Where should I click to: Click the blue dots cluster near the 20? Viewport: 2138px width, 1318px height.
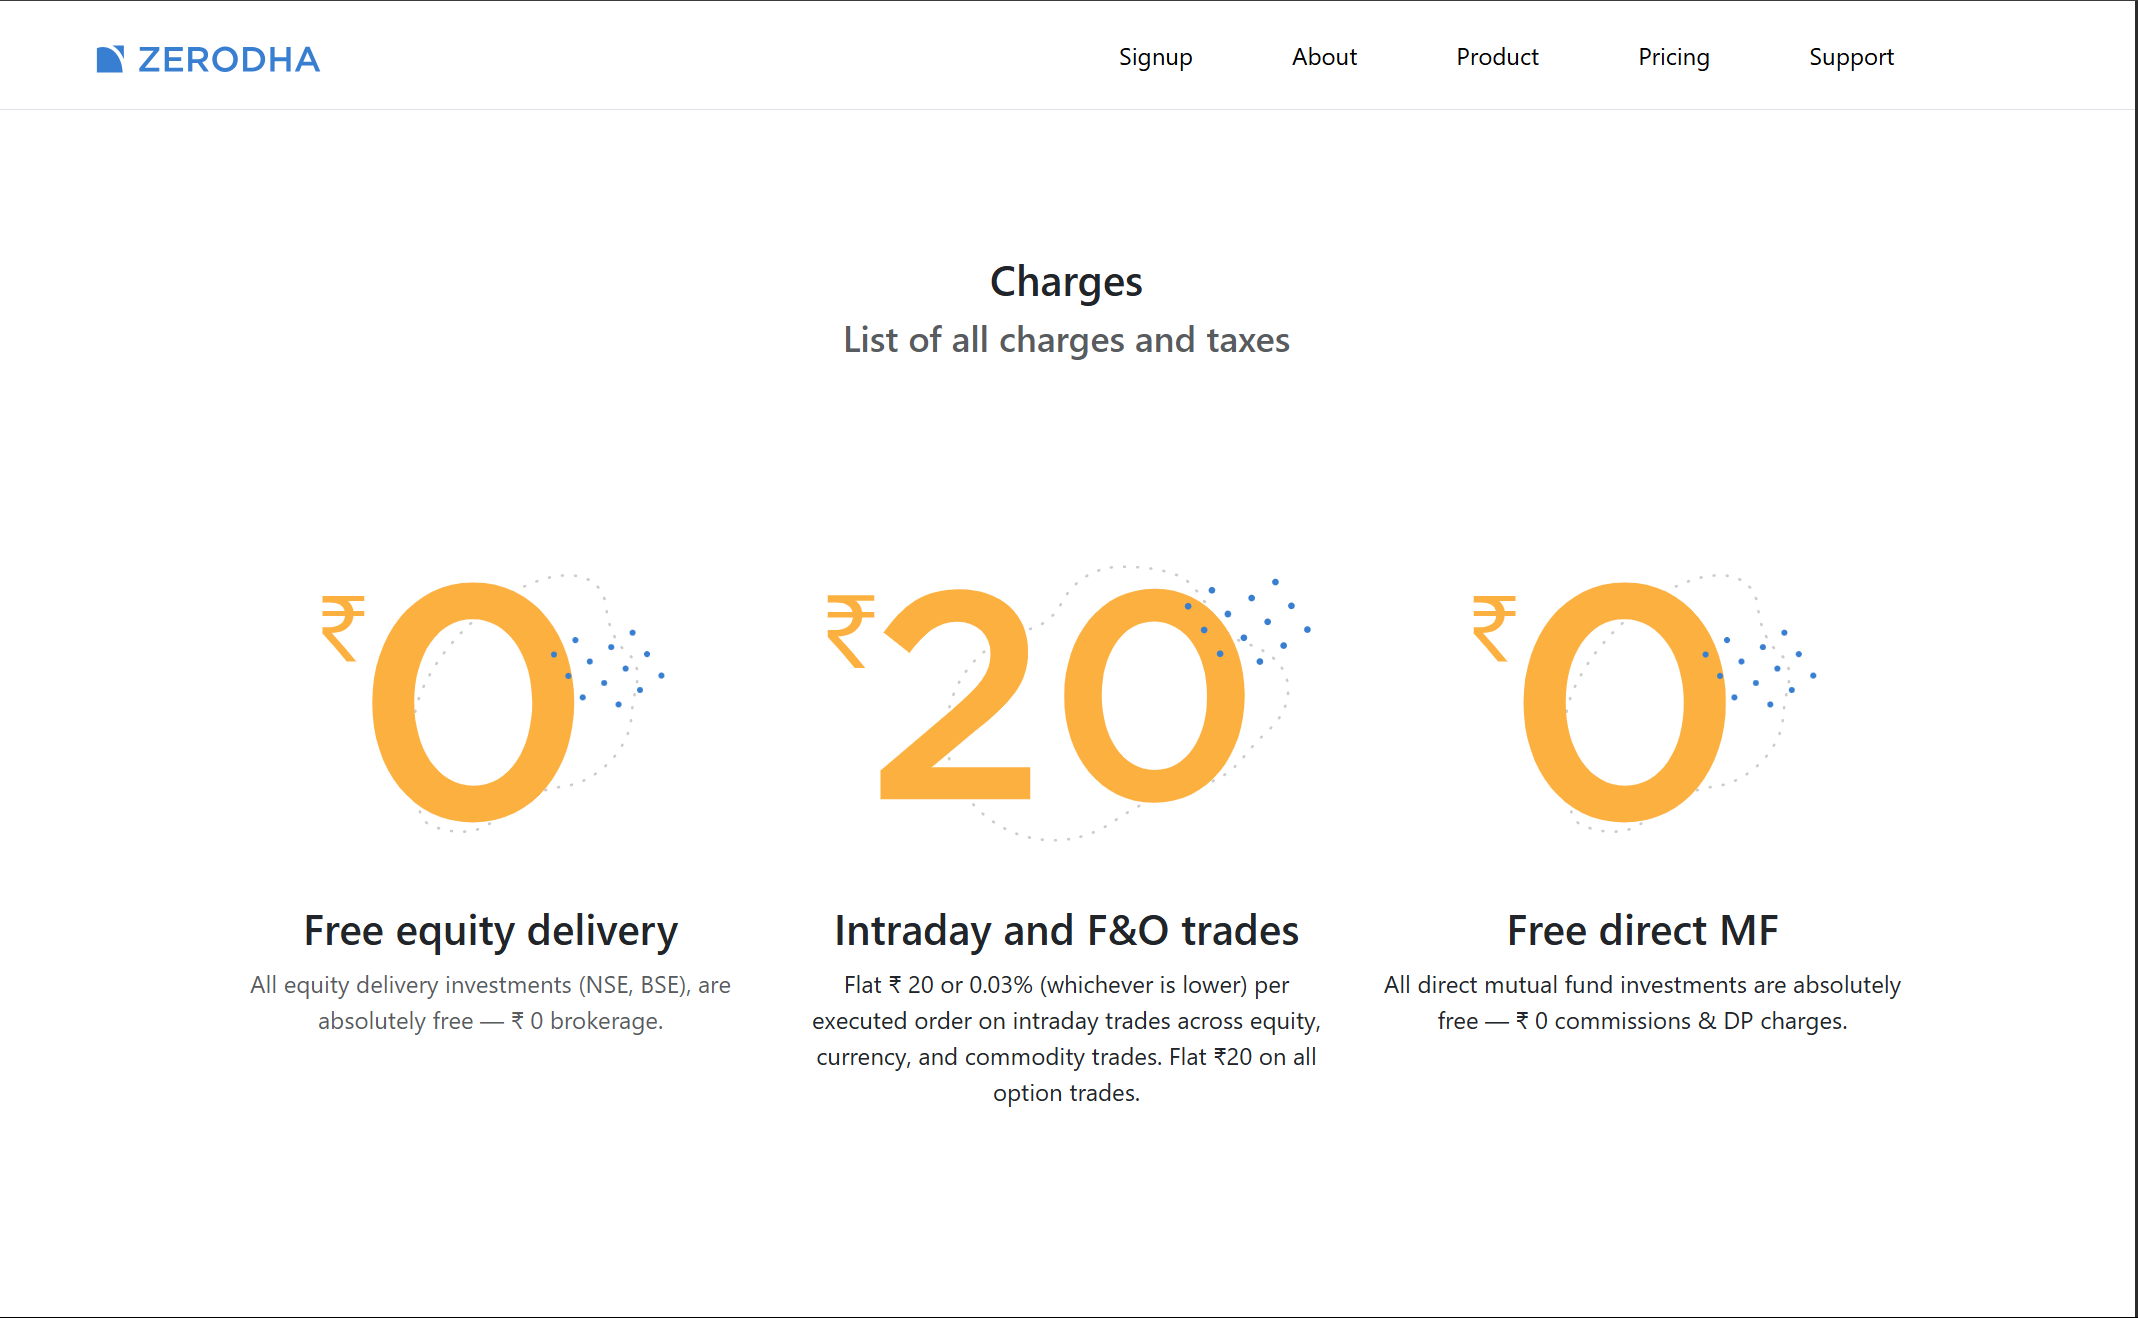[1250, 620]
